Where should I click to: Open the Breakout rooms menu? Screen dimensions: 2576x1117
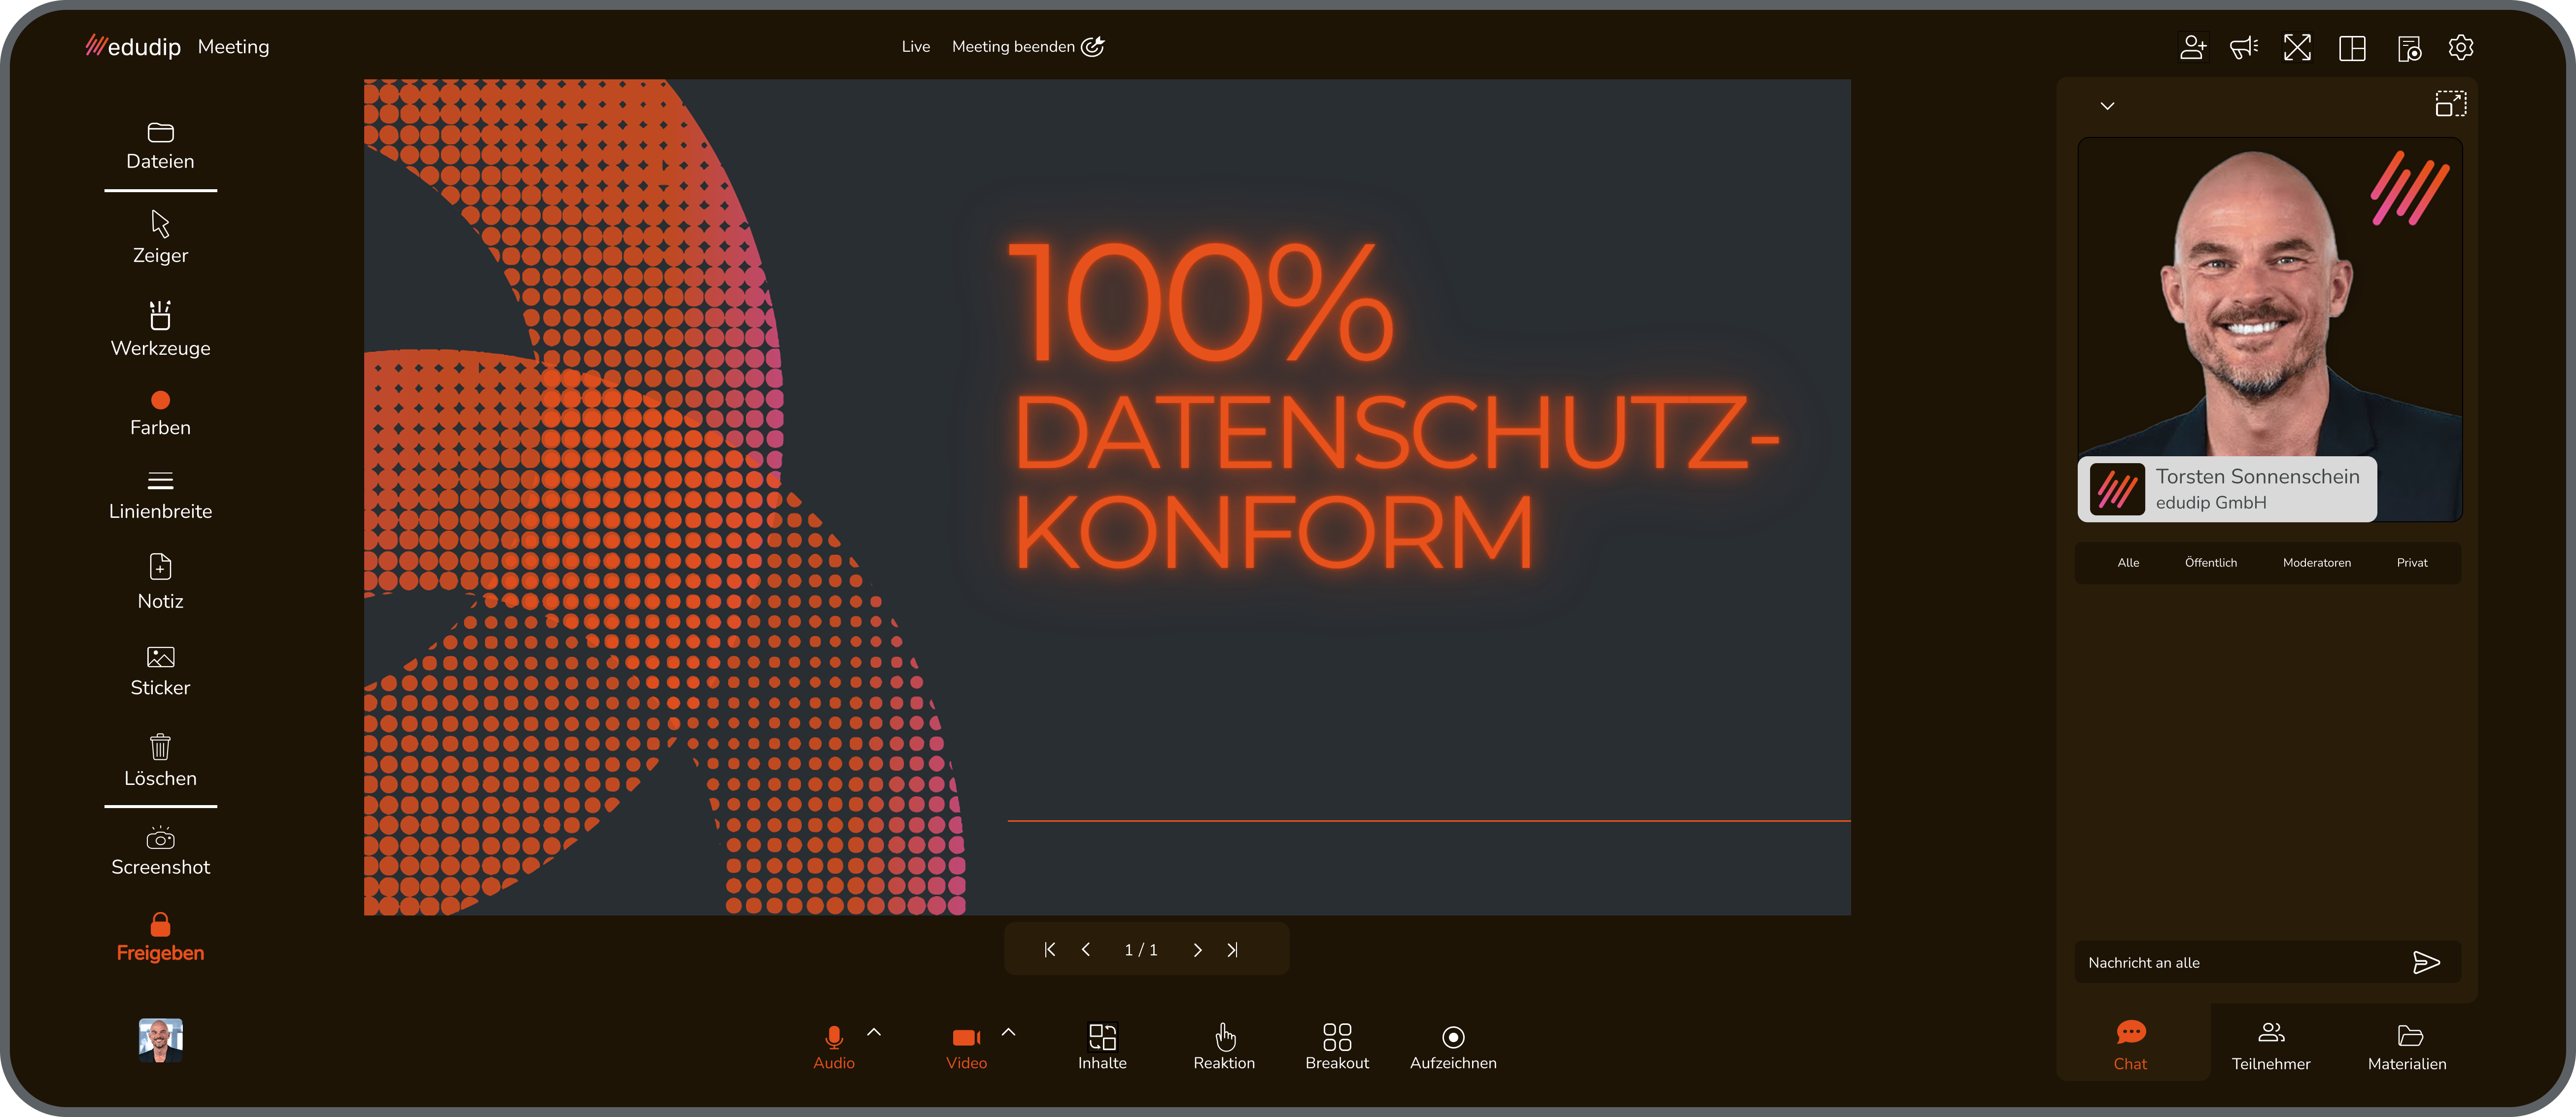click(1336, 1045)
